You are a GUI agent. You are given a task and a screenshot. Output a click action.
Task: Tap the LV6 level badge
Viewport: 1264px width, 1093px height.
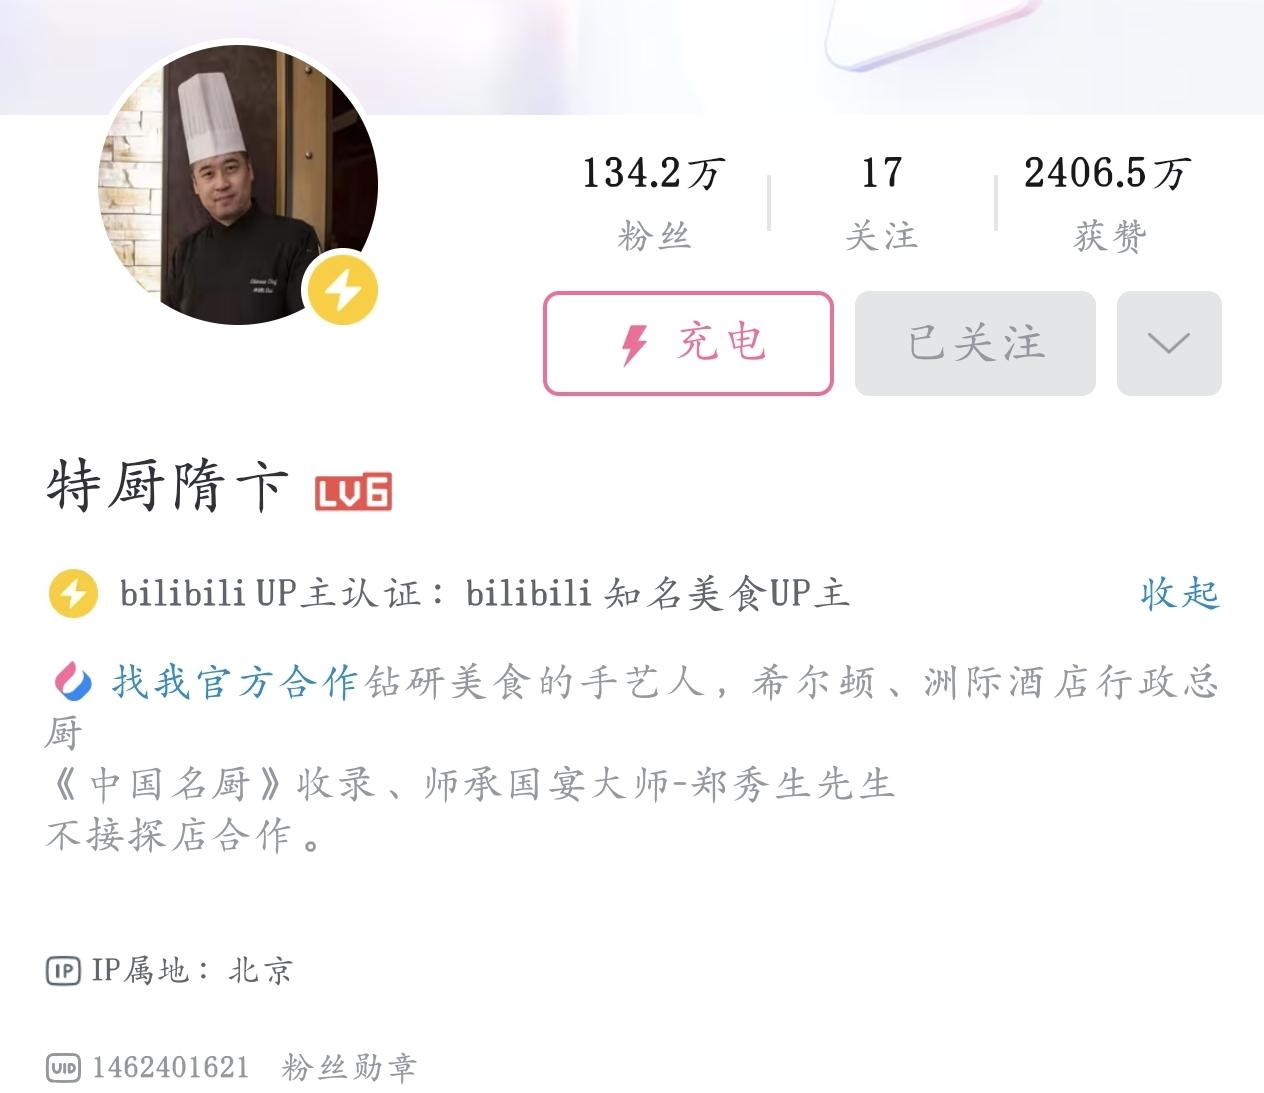354,492
